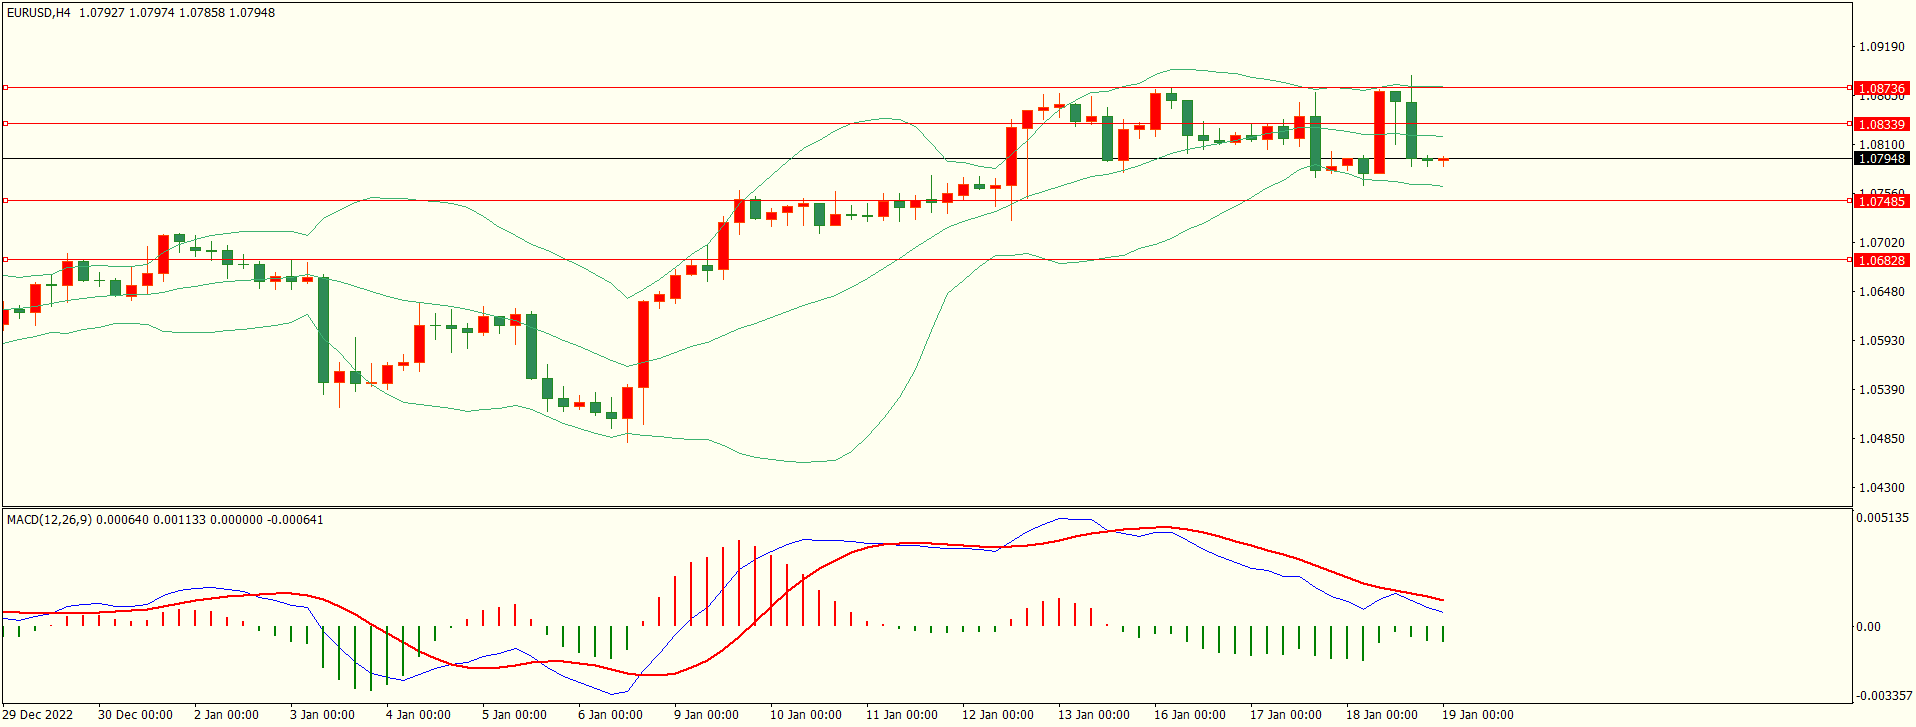Click the 1.07020 price scale label

point(1881,243)
